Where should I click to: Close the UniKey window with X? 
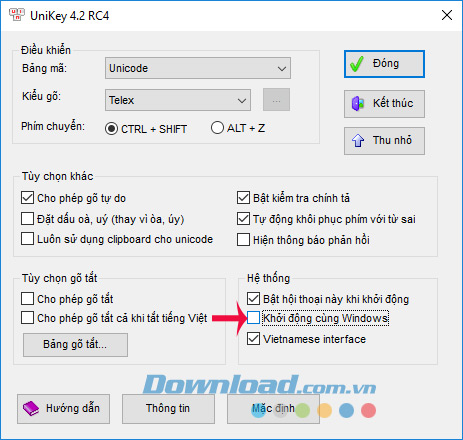pyautogui.click(x=447, y=15)
